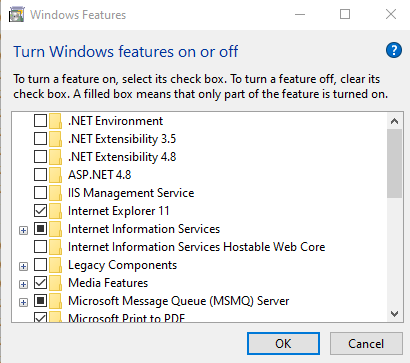The height and width of the screenshot is (363, 410).
Task: Expand the Media Features node
Action: click(x=23, y=284)
